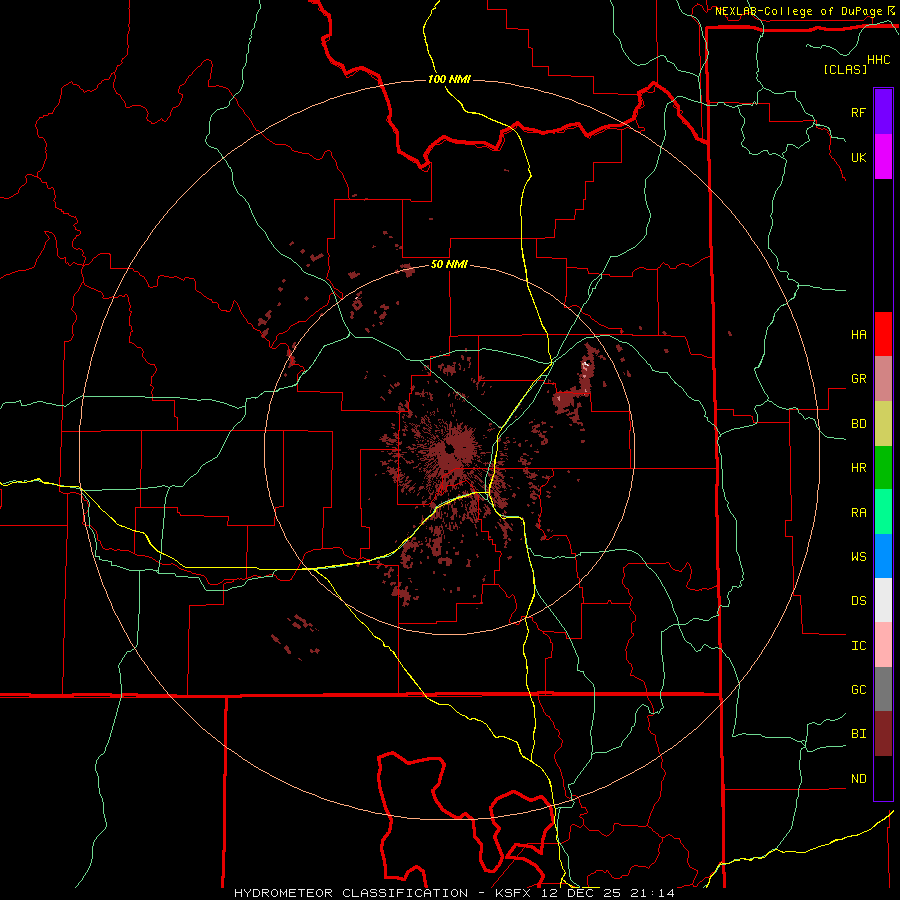900x900 pixels.
Task: Click the RF legend label
Action: tap(858, 112)
